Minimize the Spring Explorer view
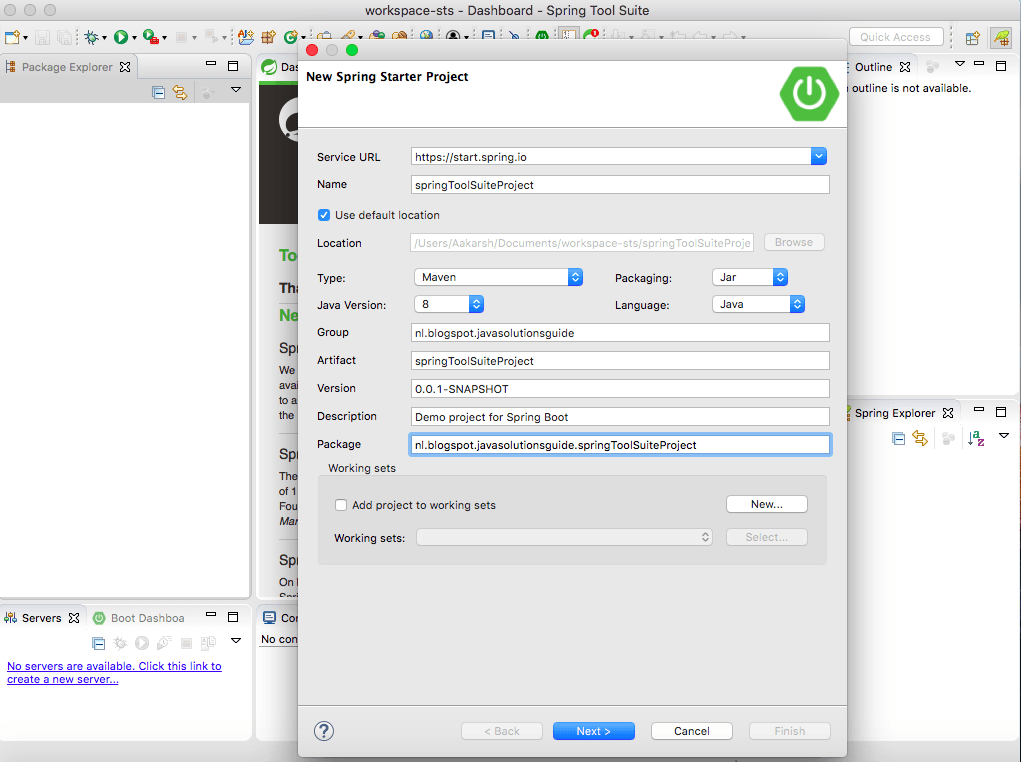Image resolution: width=1021 pixels, height=762 pixels. 979,410
